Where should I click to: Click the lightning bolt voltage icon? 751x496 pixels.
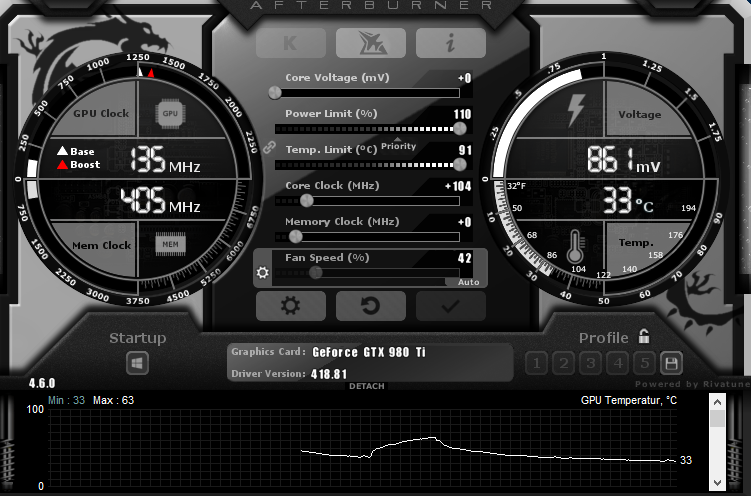pos(576,110)
